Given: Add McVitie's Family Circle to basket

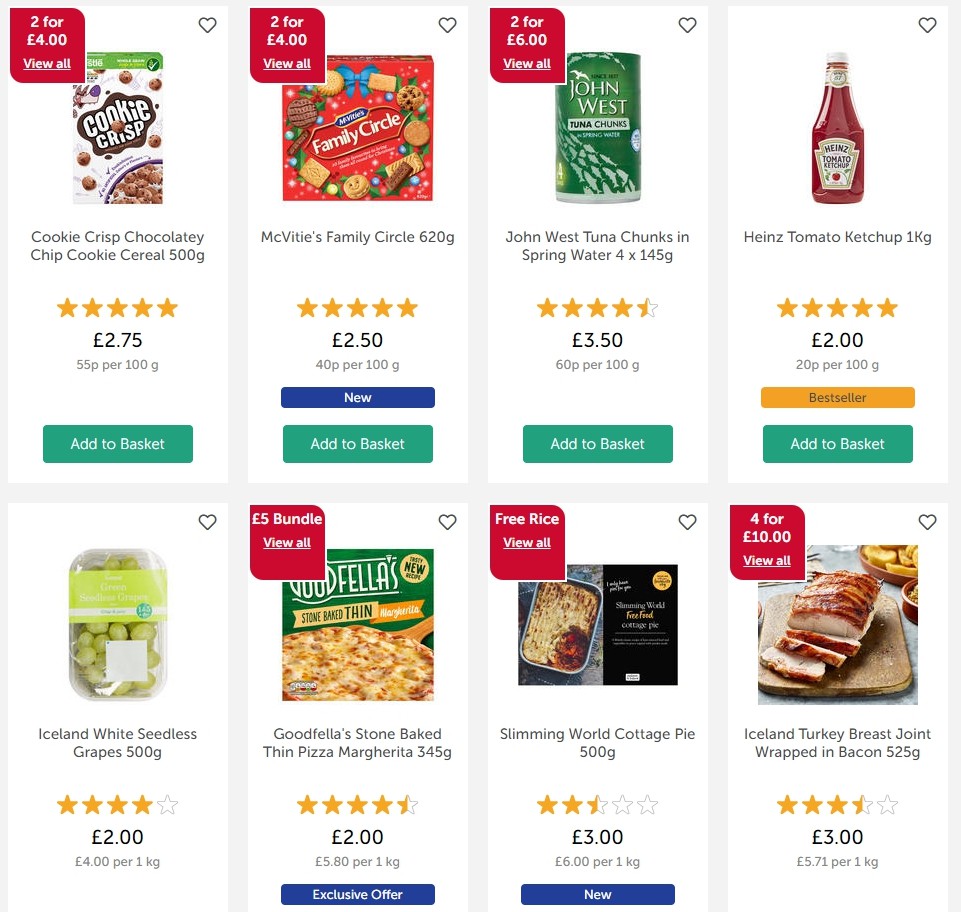Looking at the screenshot, I should tap(357, 444).
